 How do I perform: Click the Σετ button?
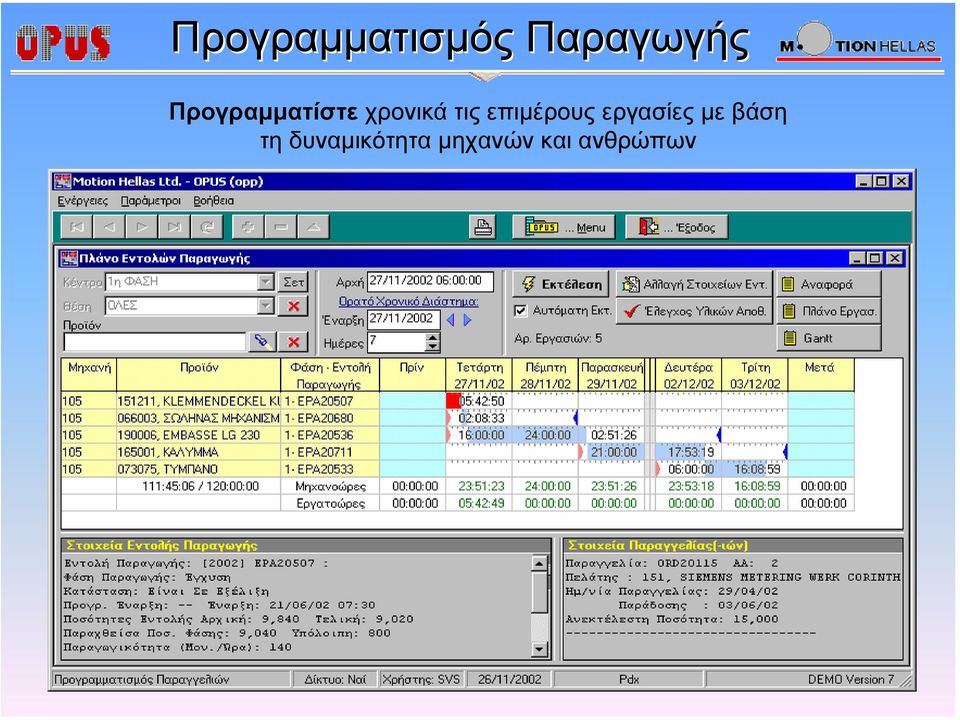(293, 282)
